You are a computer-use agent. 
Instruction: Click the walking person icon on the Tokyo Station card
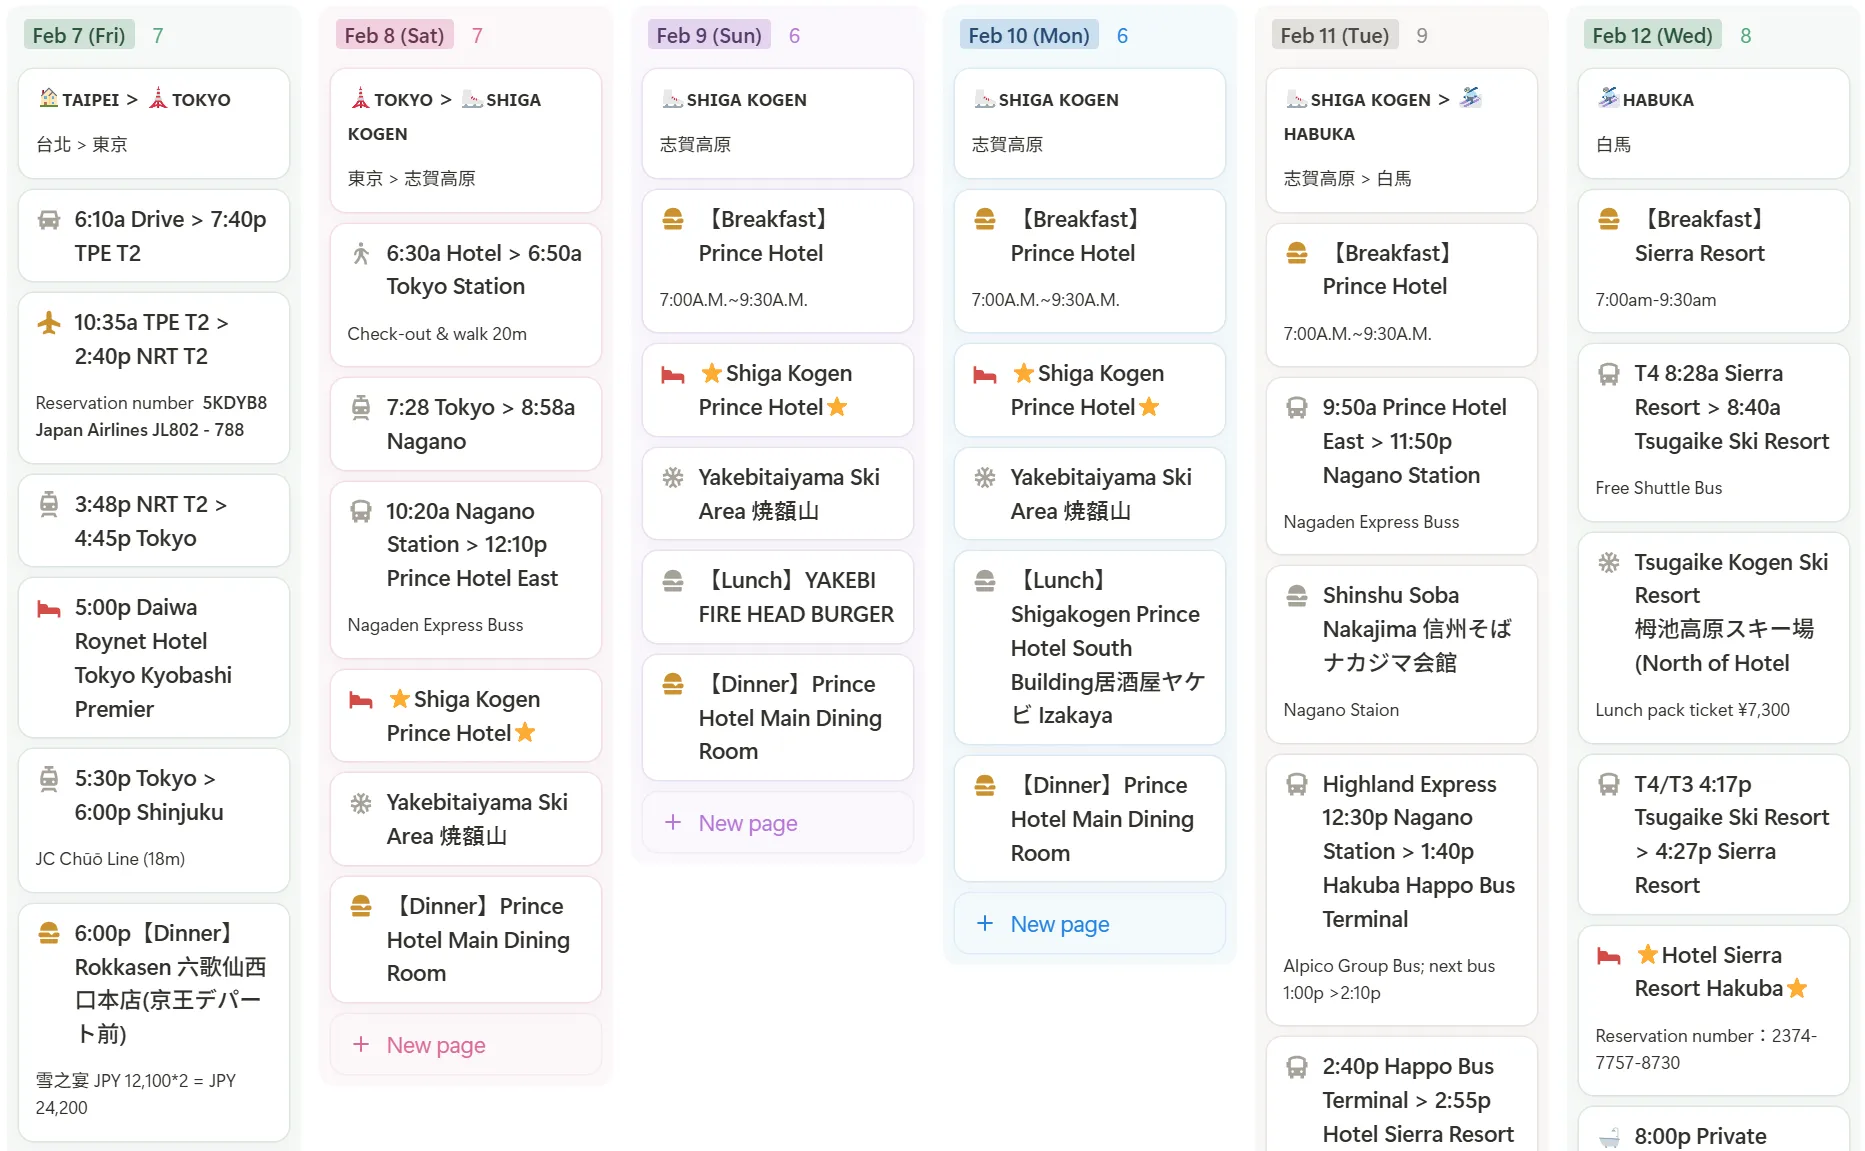point(361,254)
